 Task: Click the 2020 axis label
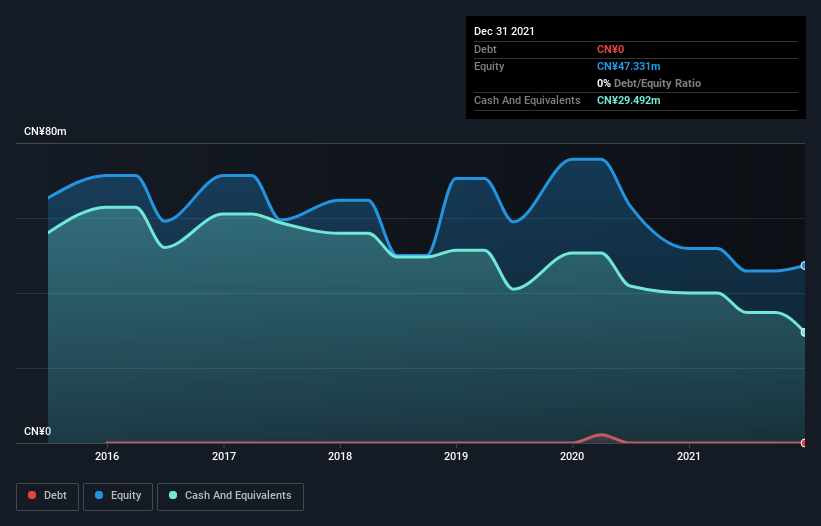572,456
